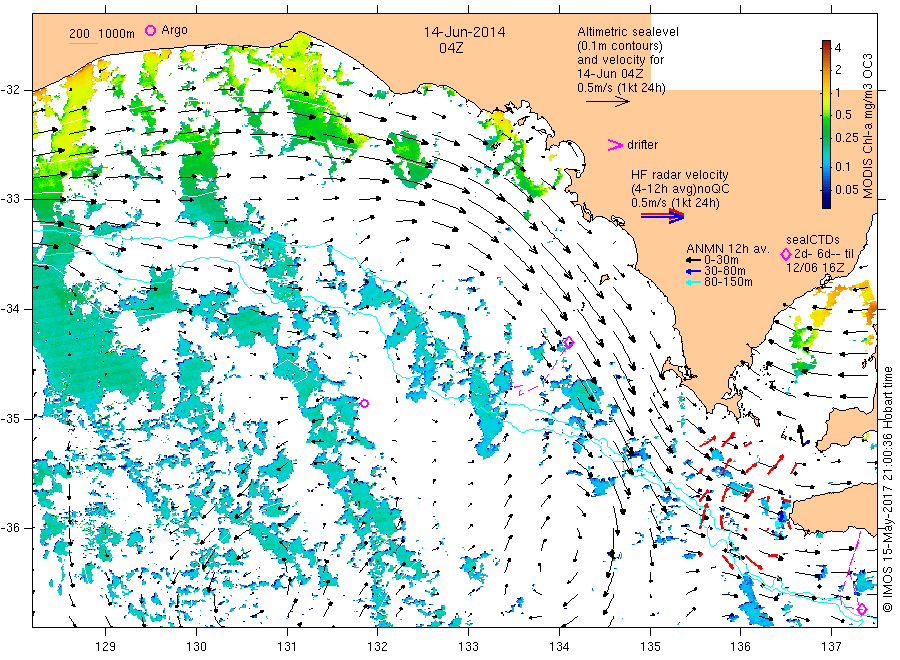Click the red and blue HF radar arrow
The height and width of the screenshot is (660, 900).
click(x=662, y=216)
